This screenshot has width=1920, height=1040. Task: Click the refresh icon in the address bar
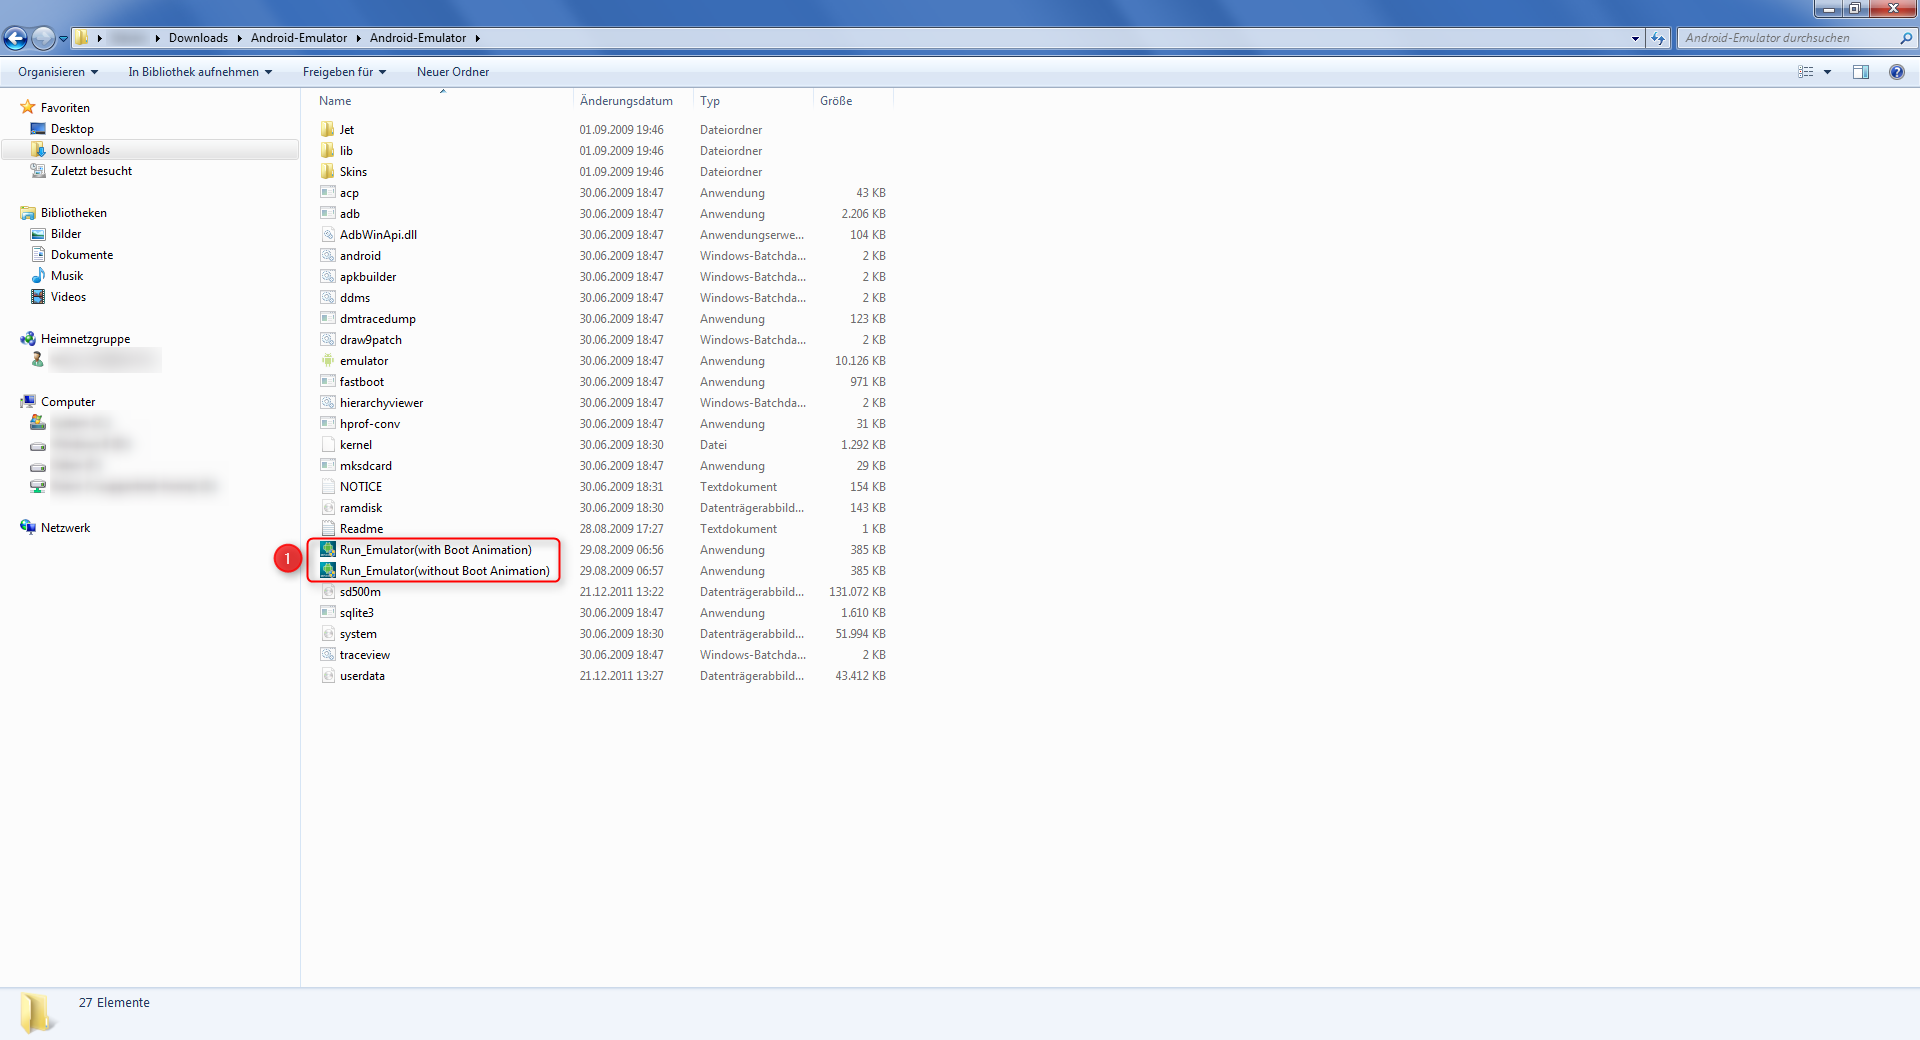1658,38
